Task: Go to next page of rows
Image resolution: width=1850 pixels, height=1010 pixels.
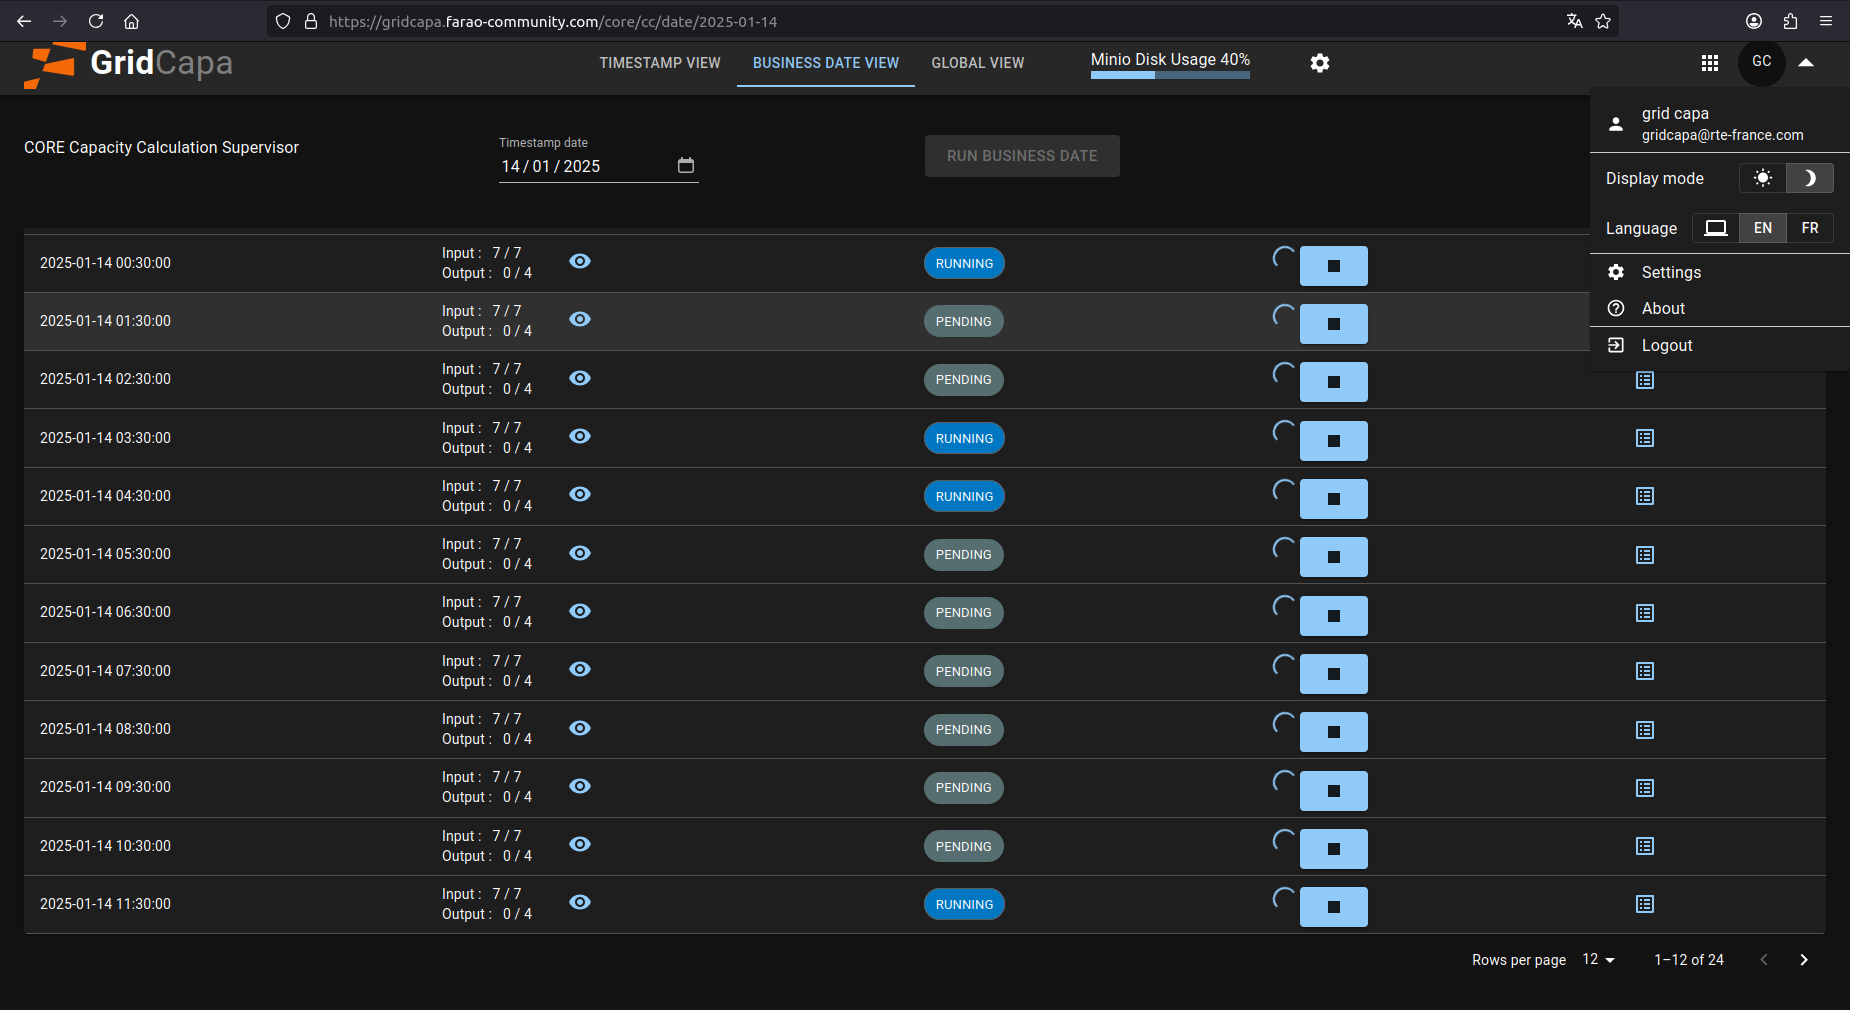Action: tap(1803, 960)
